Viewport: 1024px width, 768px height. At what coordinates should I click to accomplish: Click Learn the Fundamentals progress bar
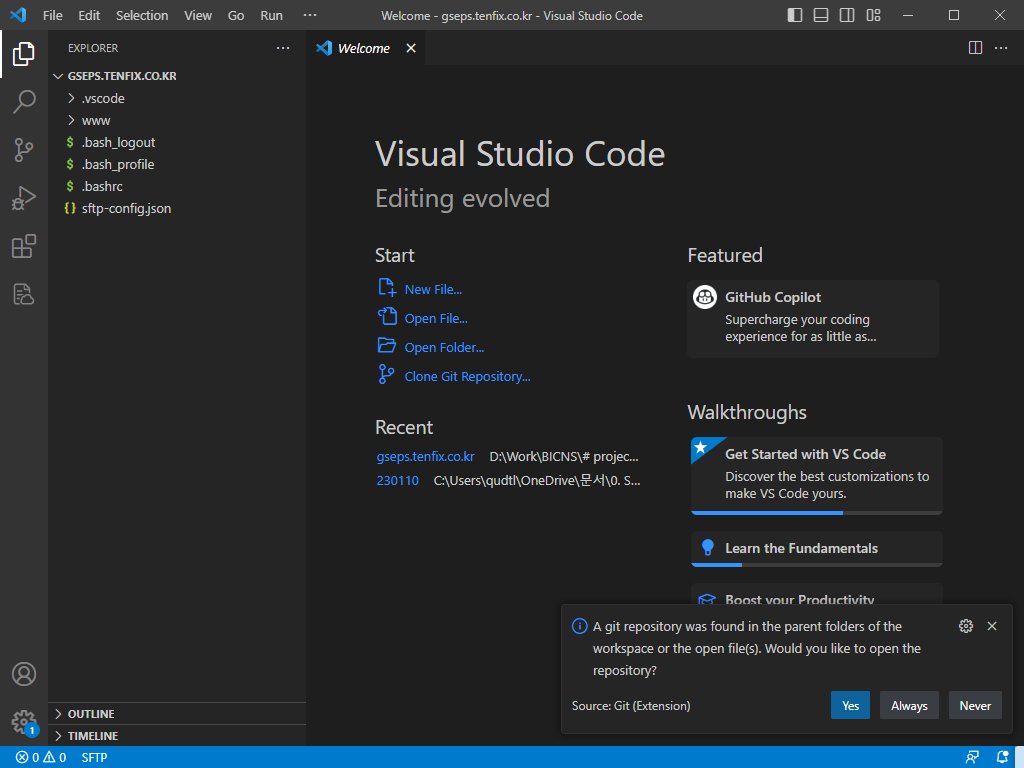(816, 564)
